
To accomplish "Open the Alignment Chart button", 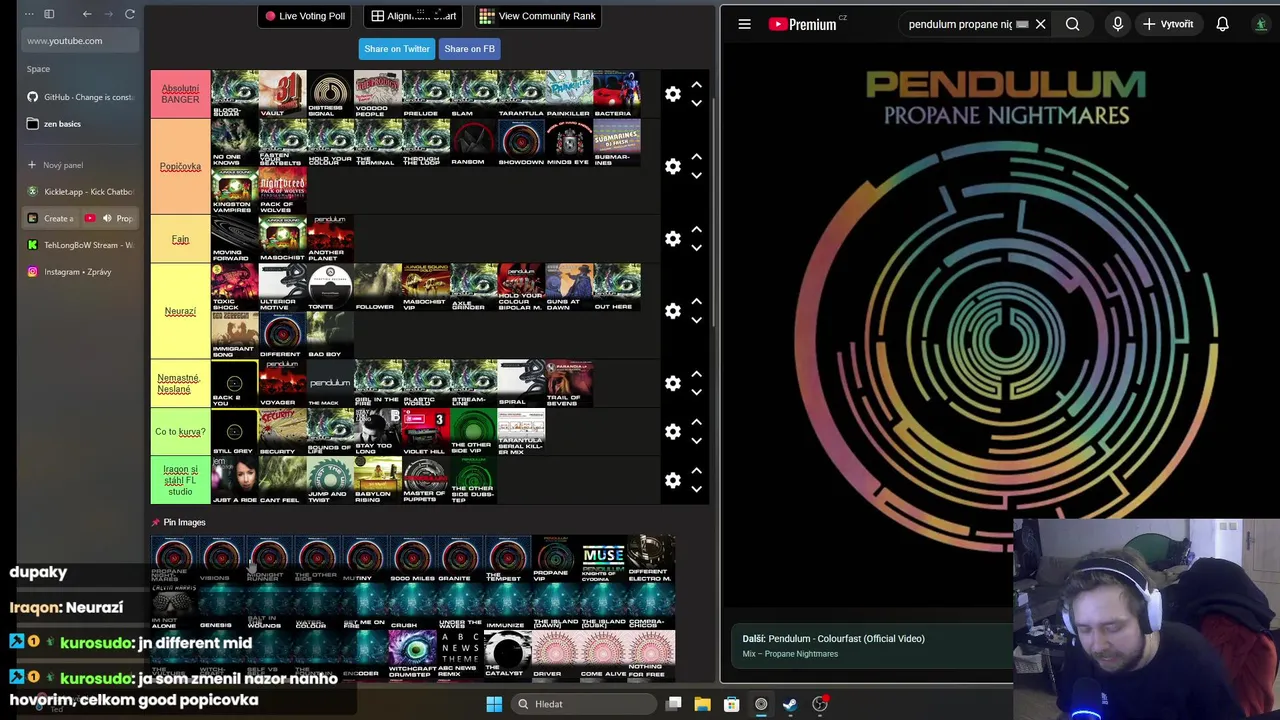I will tap(413, 16).
